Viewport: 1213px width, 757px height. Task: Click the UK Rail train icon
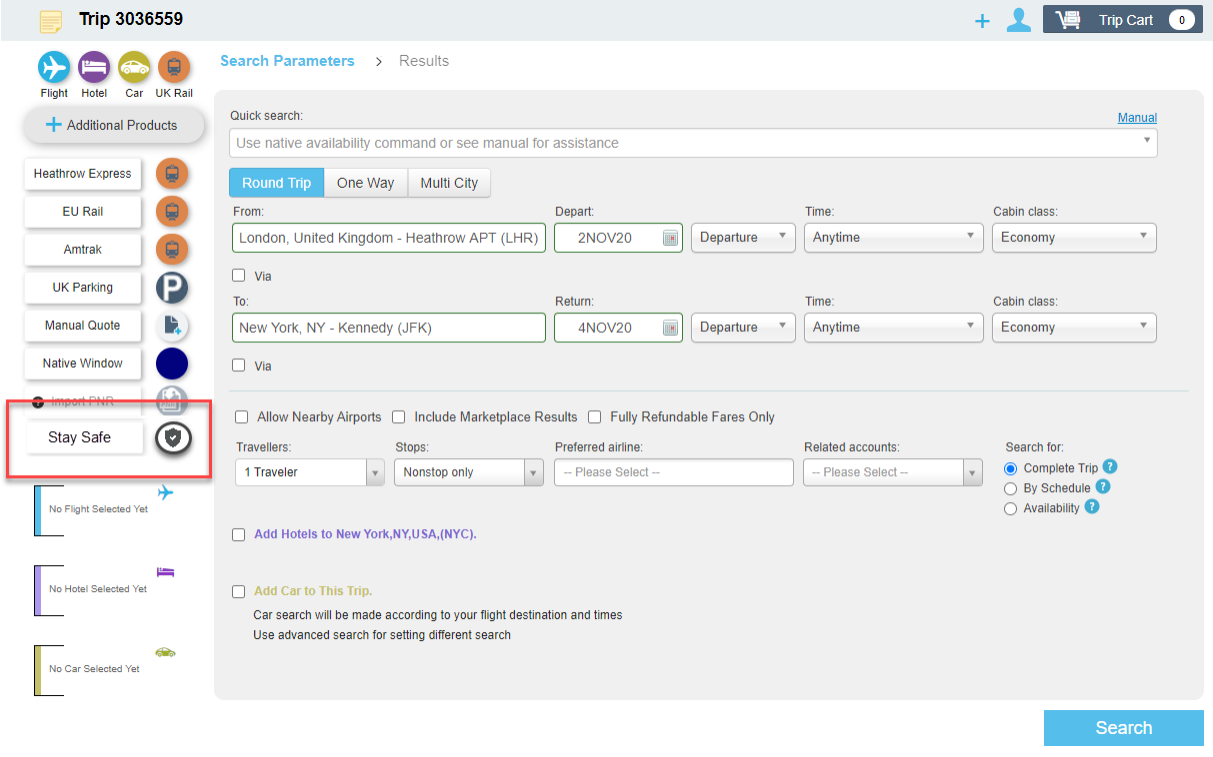(174, 67)
